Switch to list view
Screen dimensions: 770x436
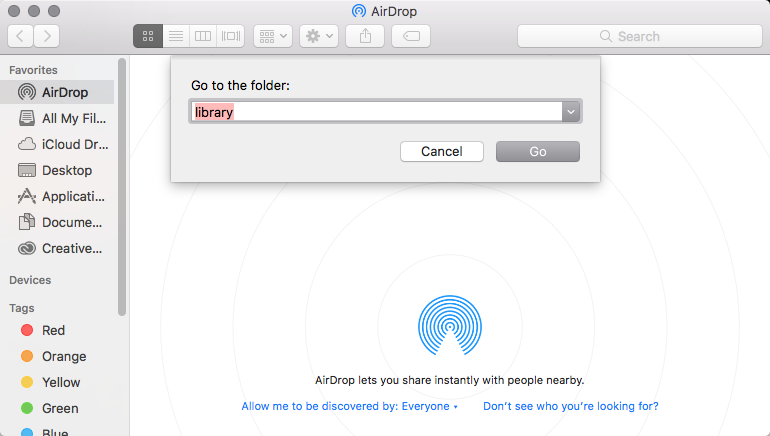click(x=176, y=36)
